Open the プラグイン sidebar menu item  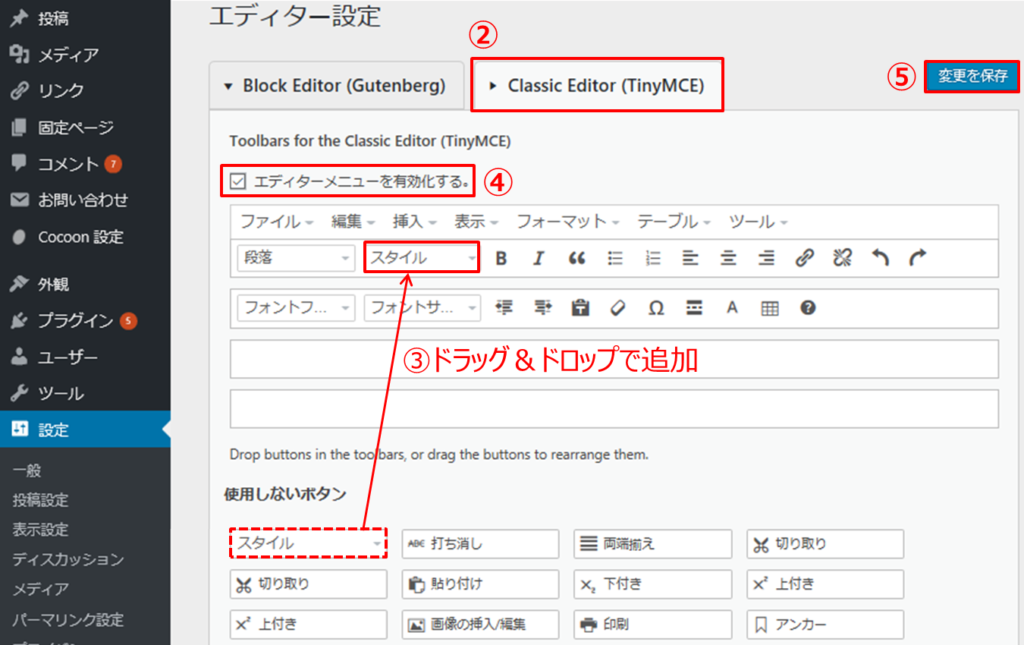(76, 320)
